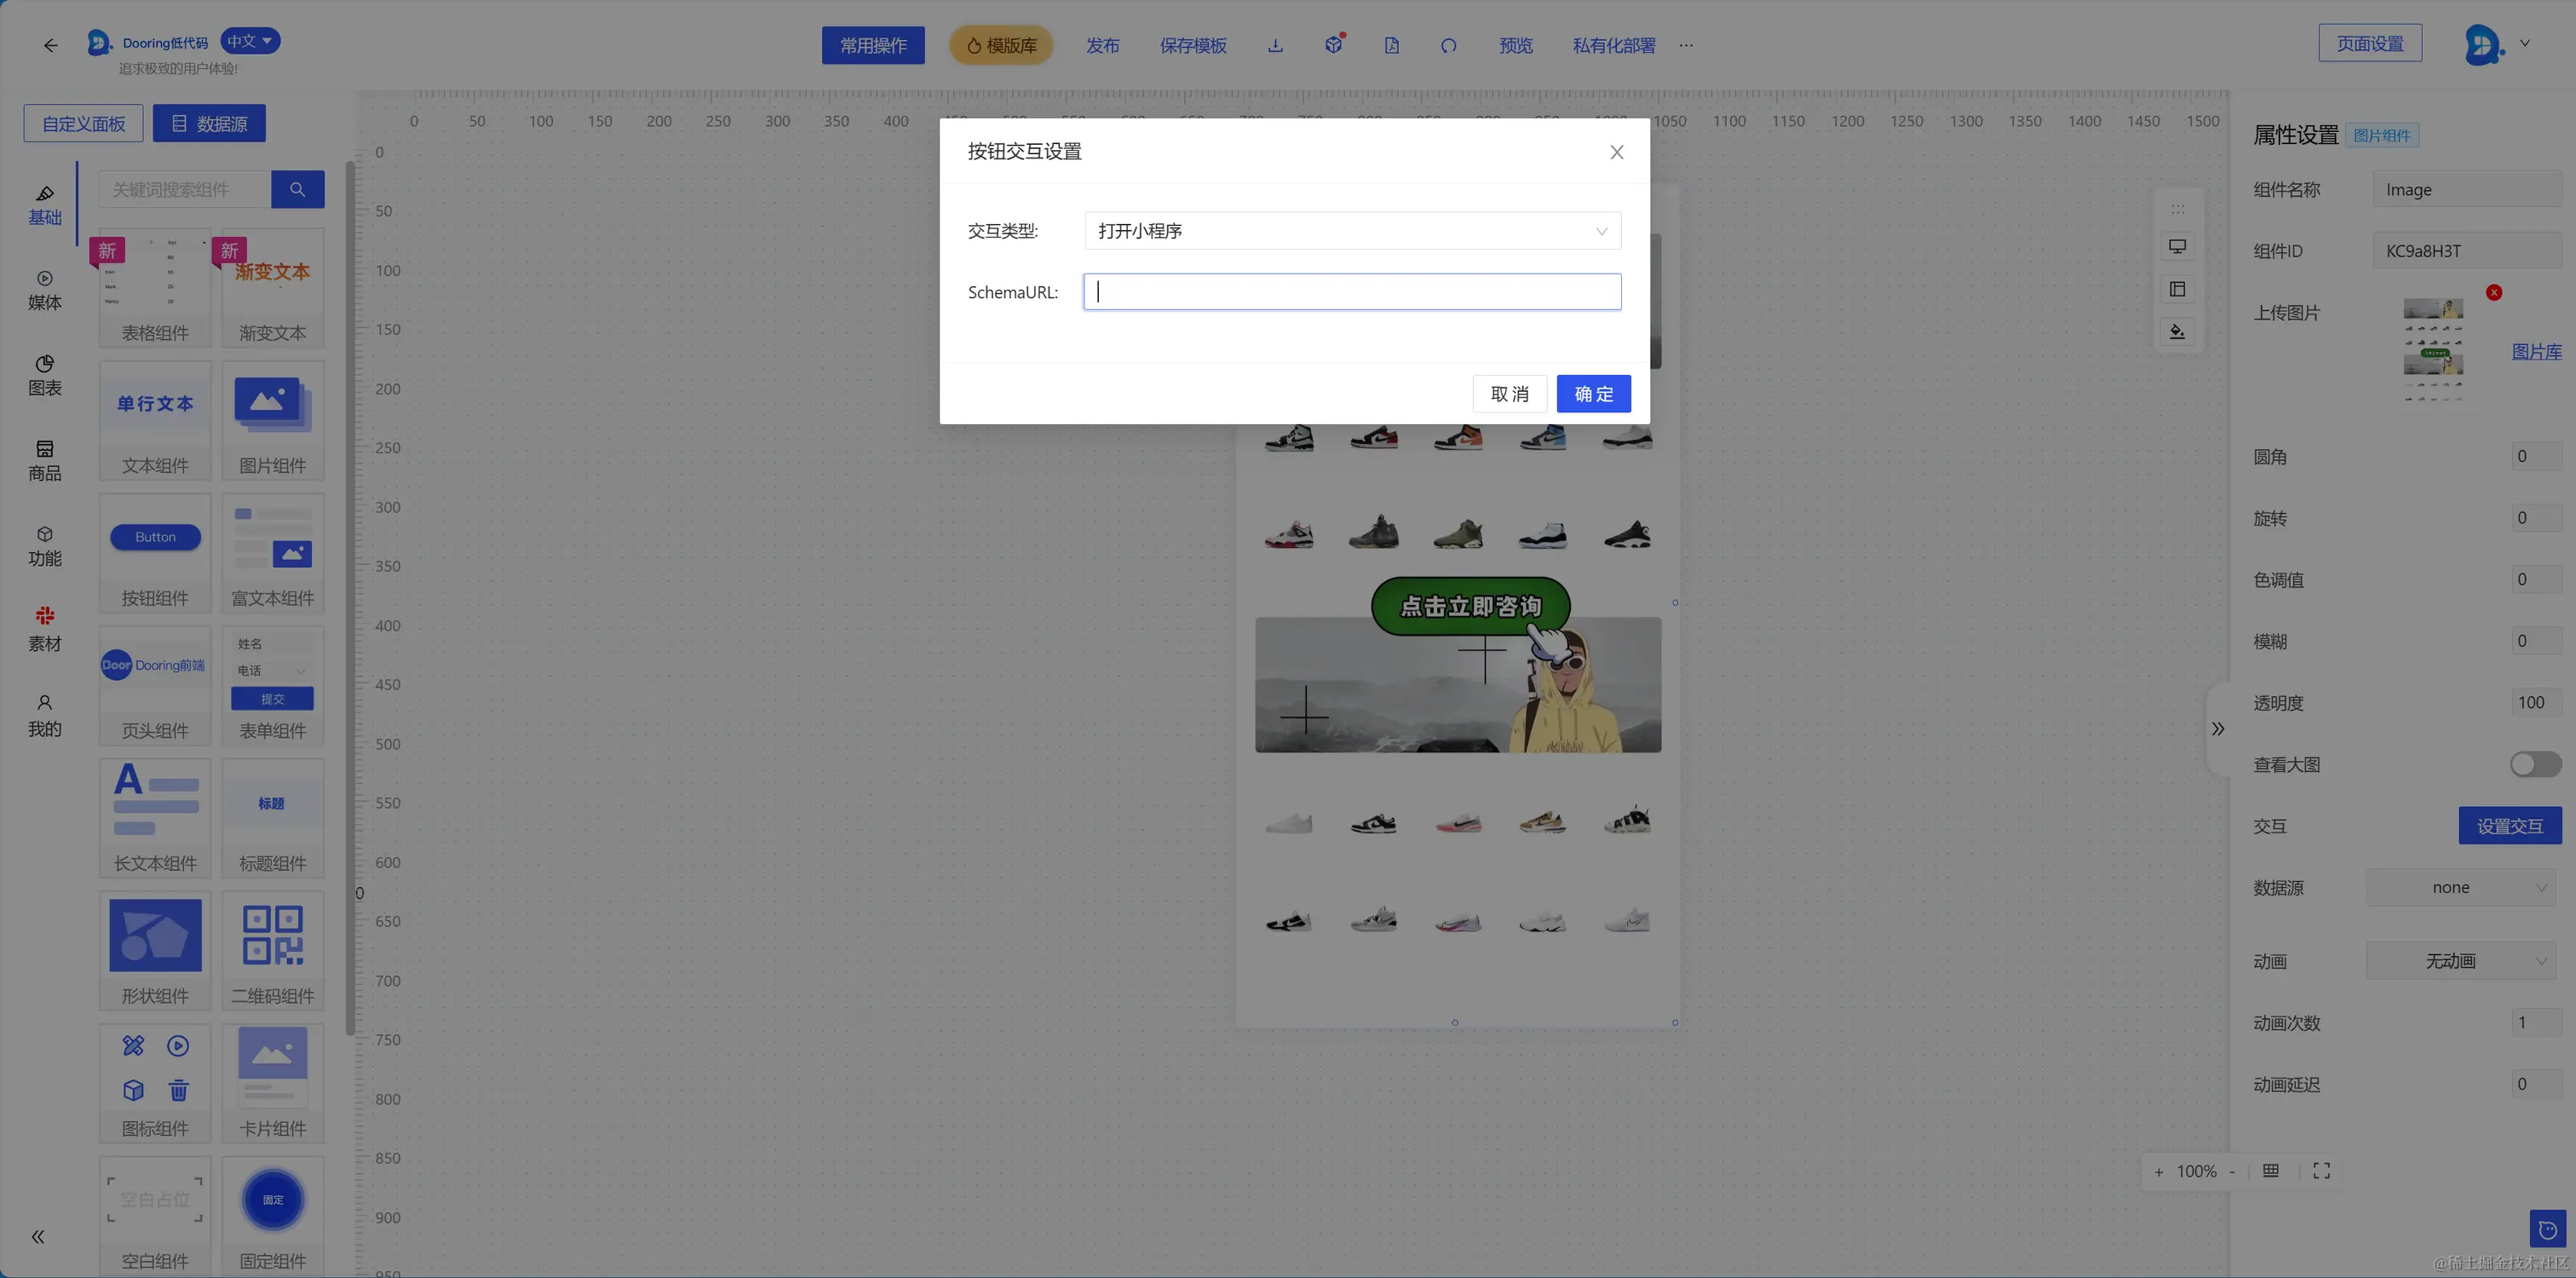Switch language via 中文 dropdown
The image size is (2576, 1278).
tap(249, 41)
